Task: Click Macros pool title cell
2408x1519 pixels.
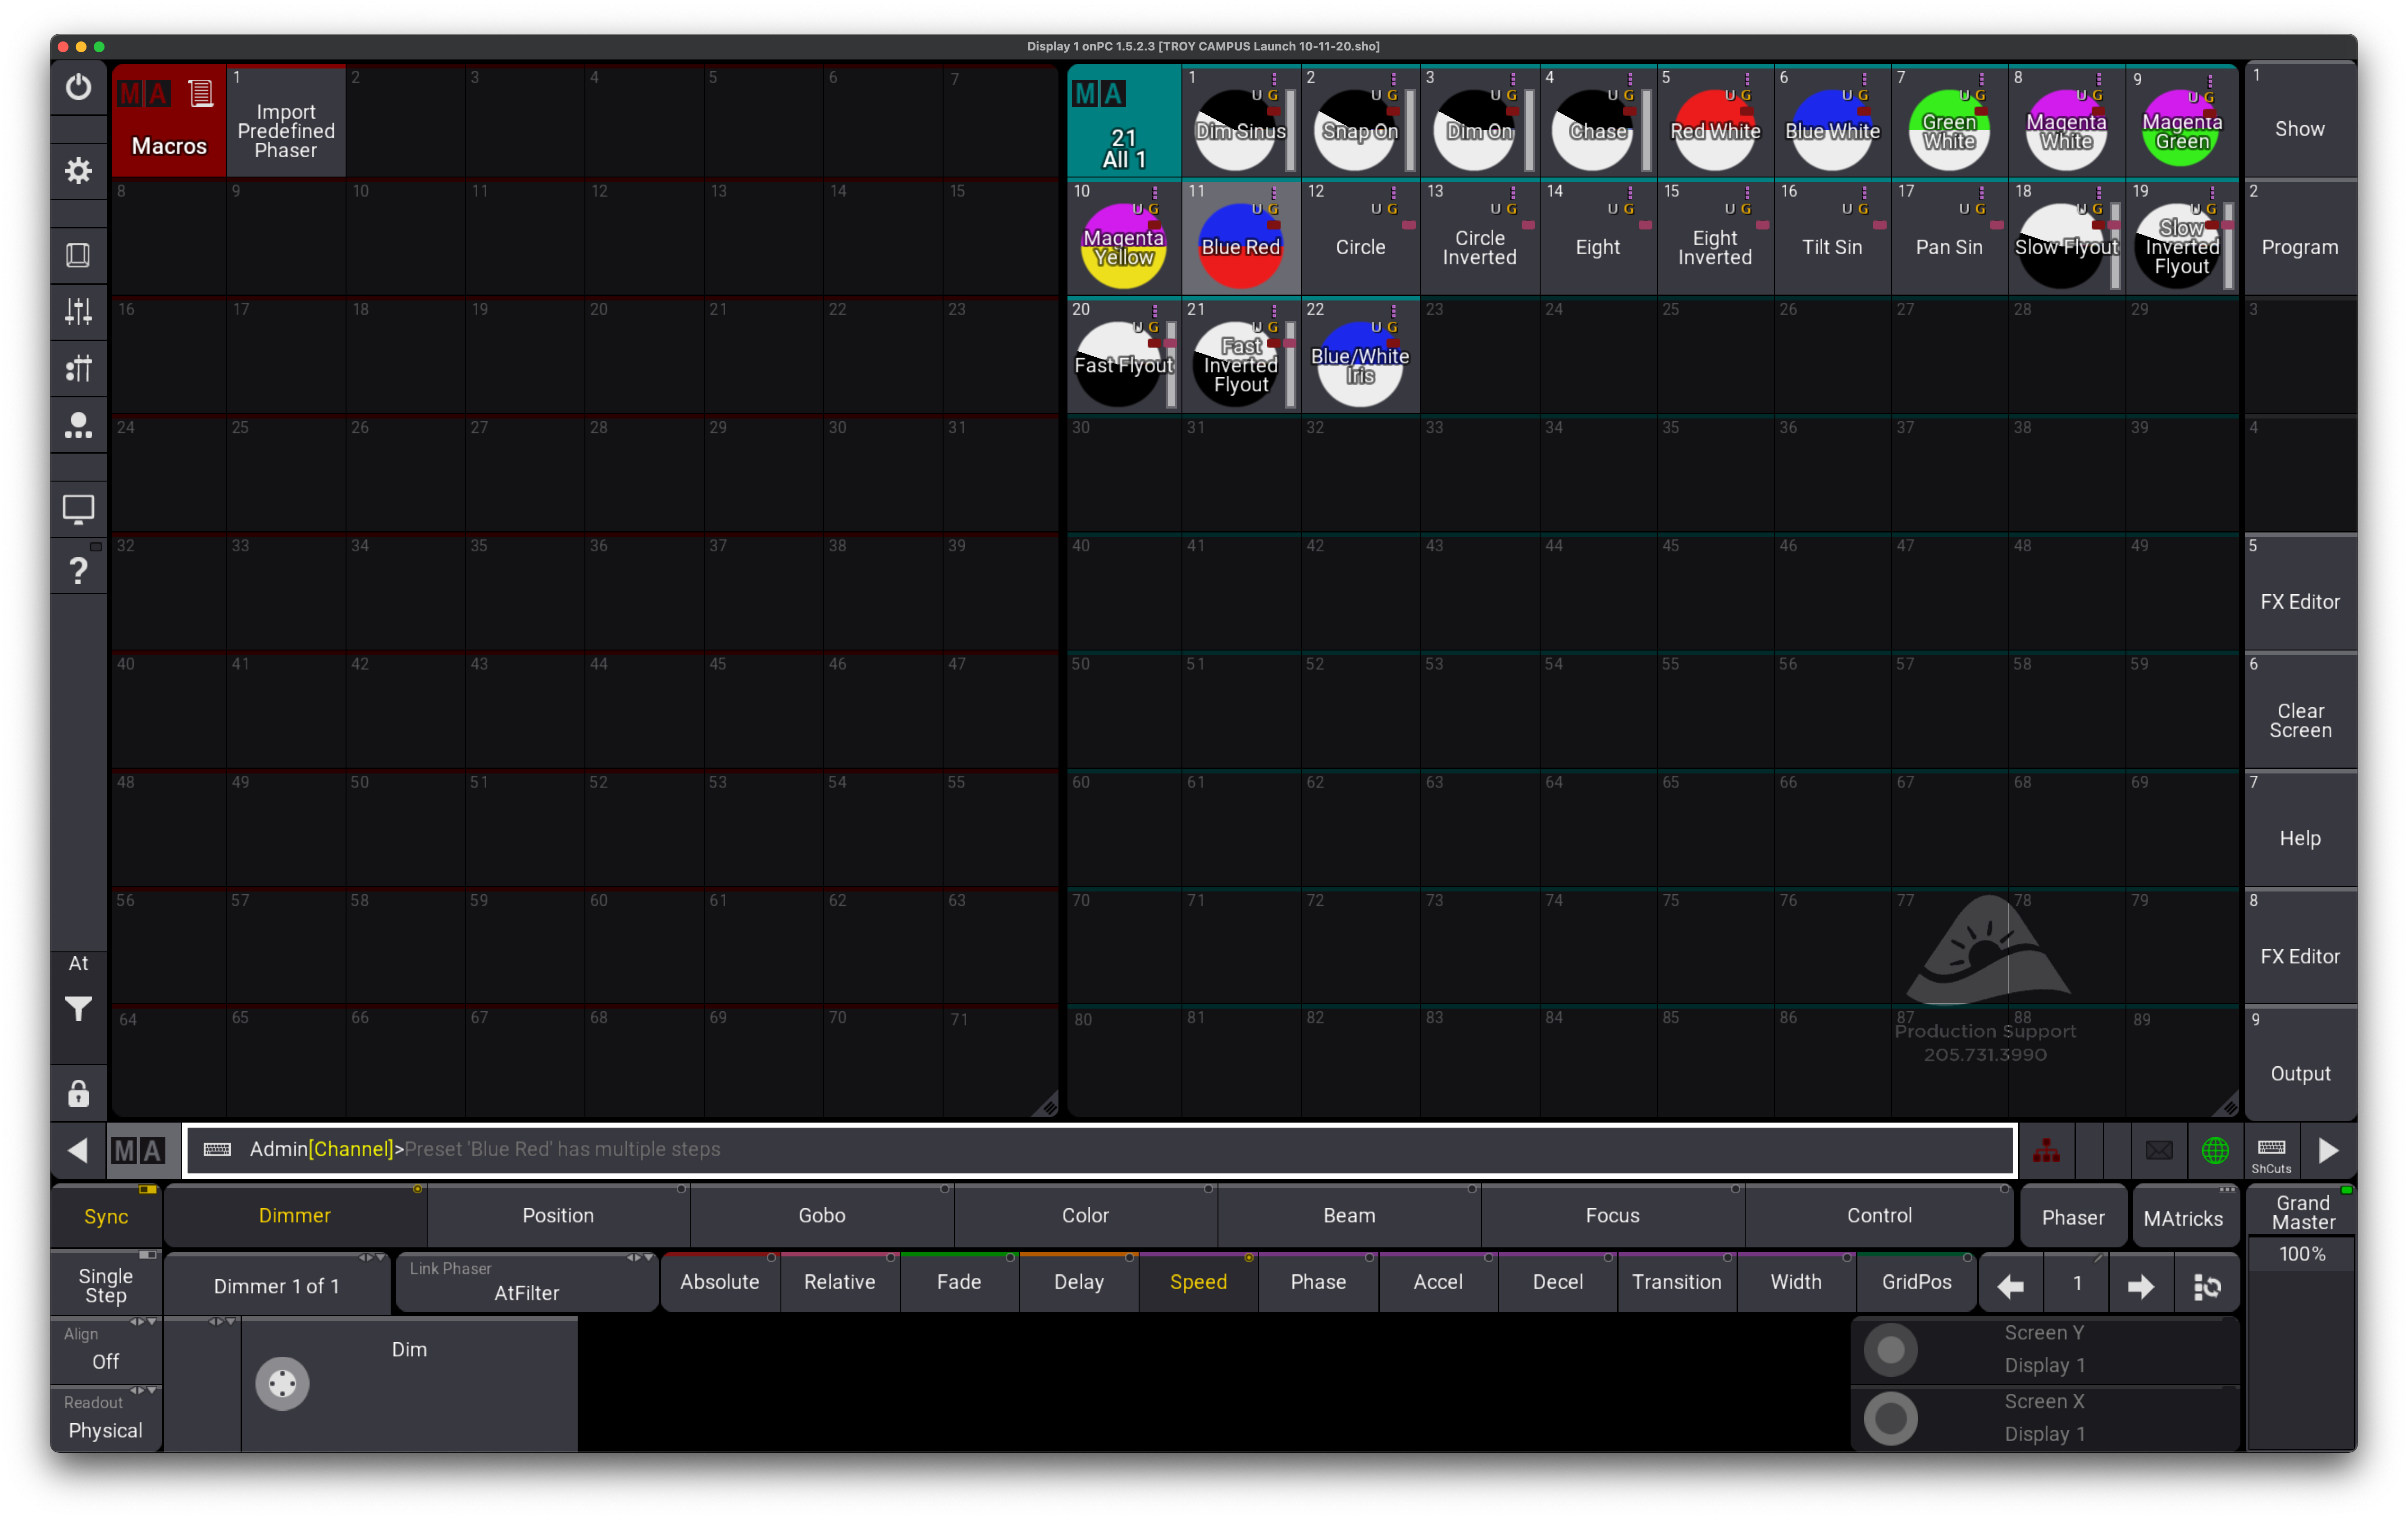Action: pyautogui.click(x=169, y=121)
